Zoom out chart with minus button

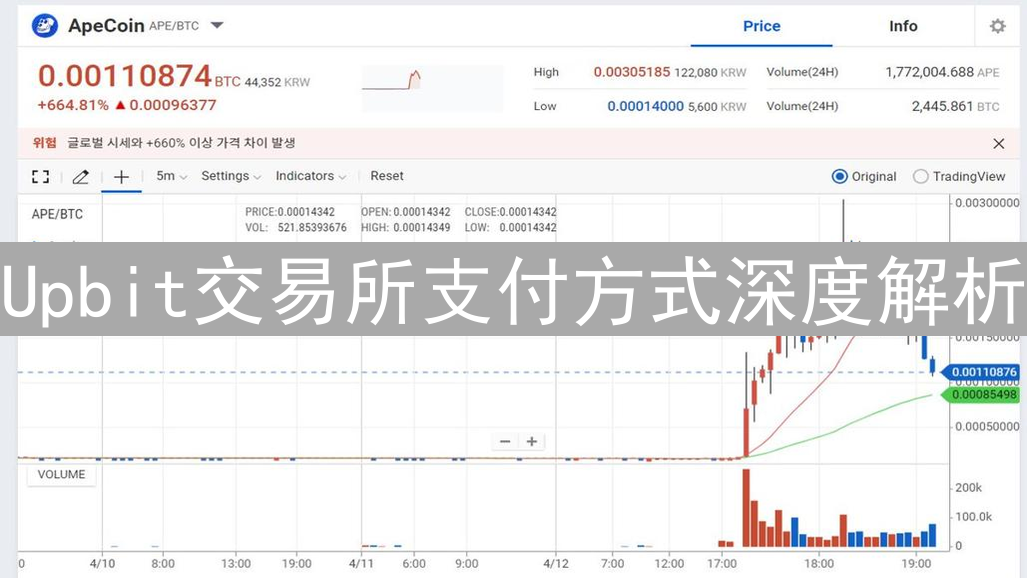point(505,442)
